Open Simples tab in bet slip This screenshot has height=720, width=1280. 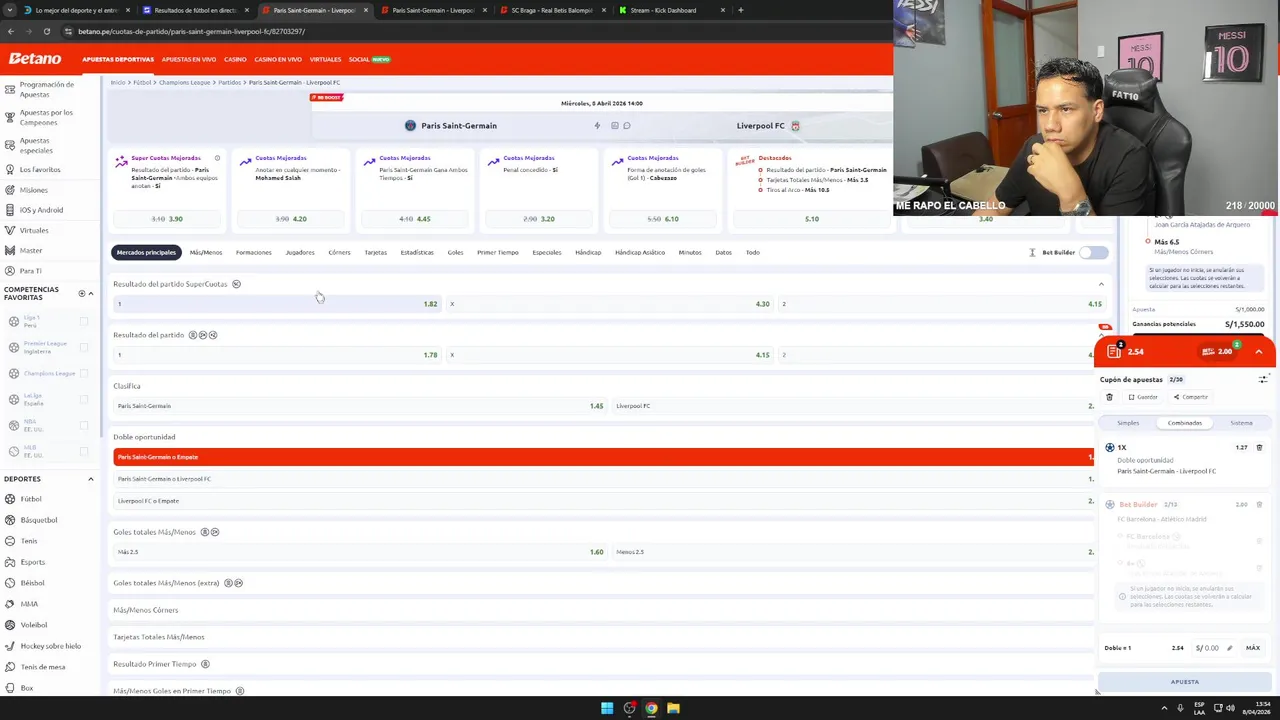click(1128, 423)
